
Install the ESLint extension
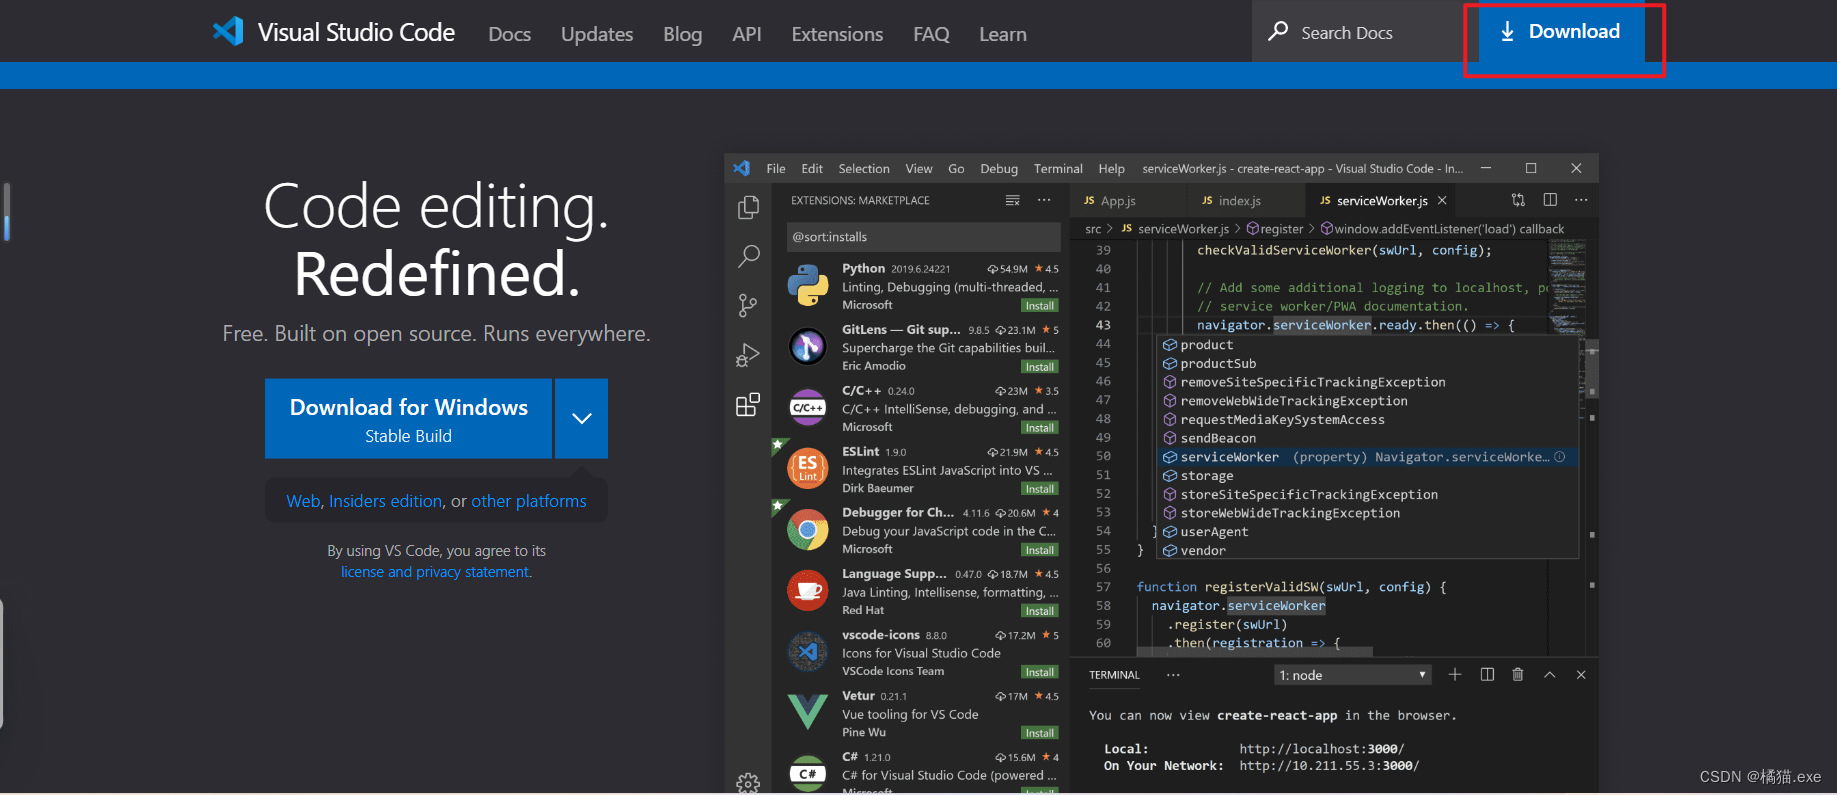pos(1040,489)
